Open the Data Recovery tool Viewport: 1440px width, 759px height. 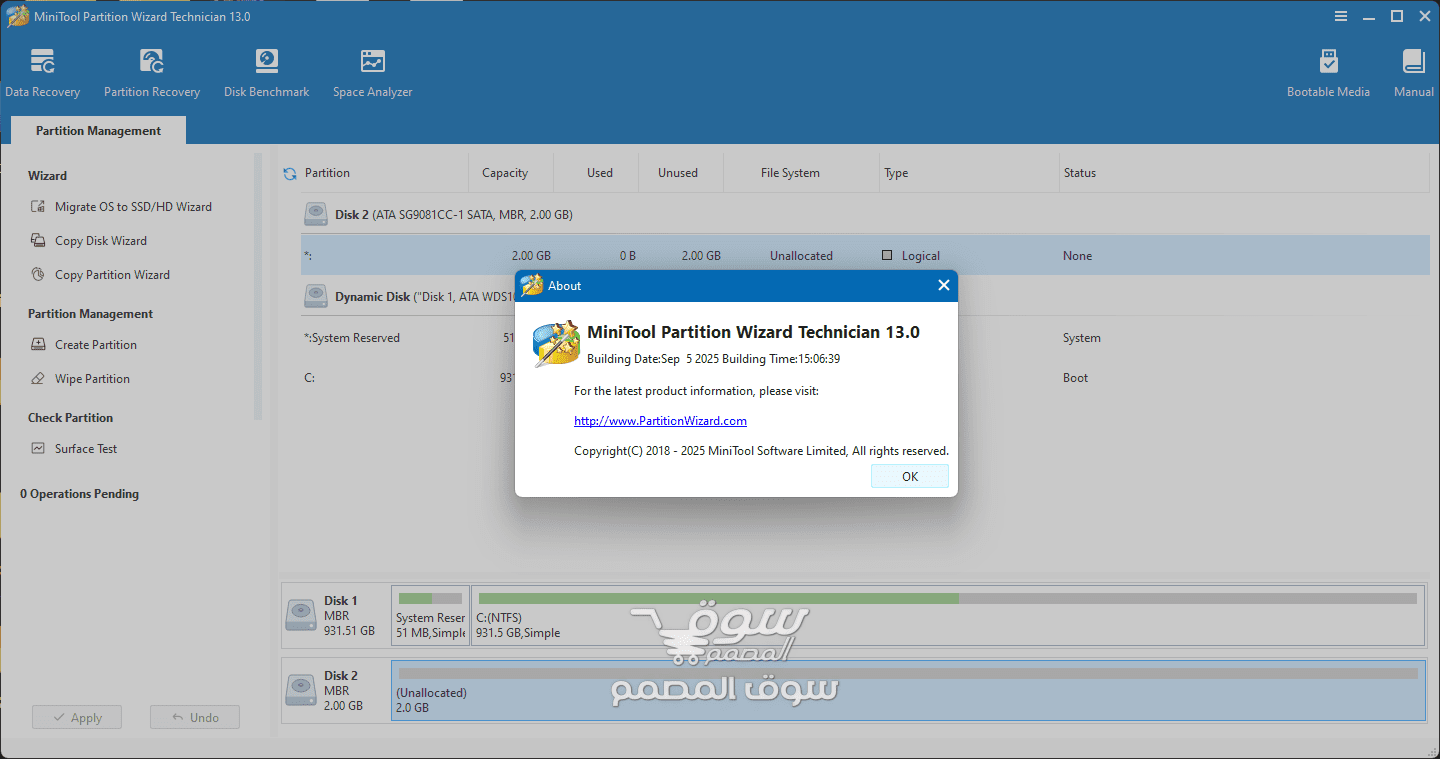(43, 70)
